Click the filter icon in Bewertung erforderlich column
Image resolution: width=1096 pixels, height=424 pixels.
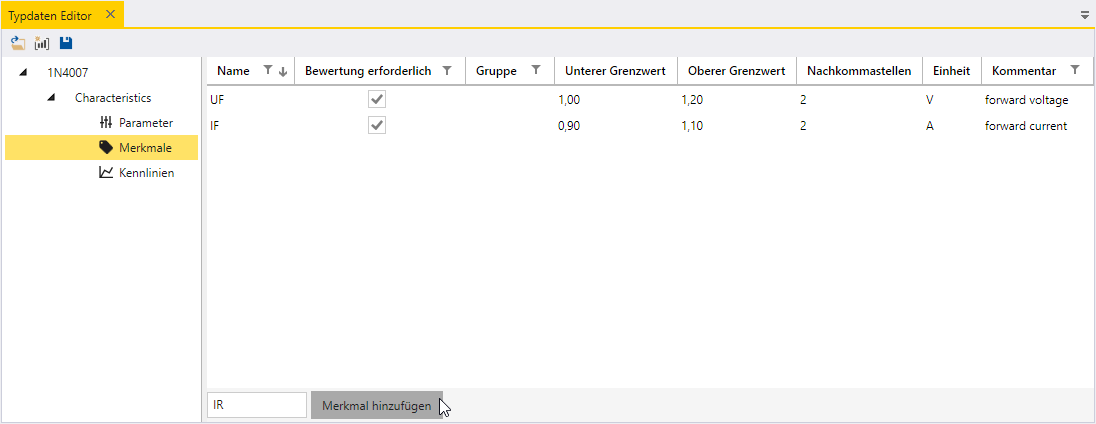point(447,71)
